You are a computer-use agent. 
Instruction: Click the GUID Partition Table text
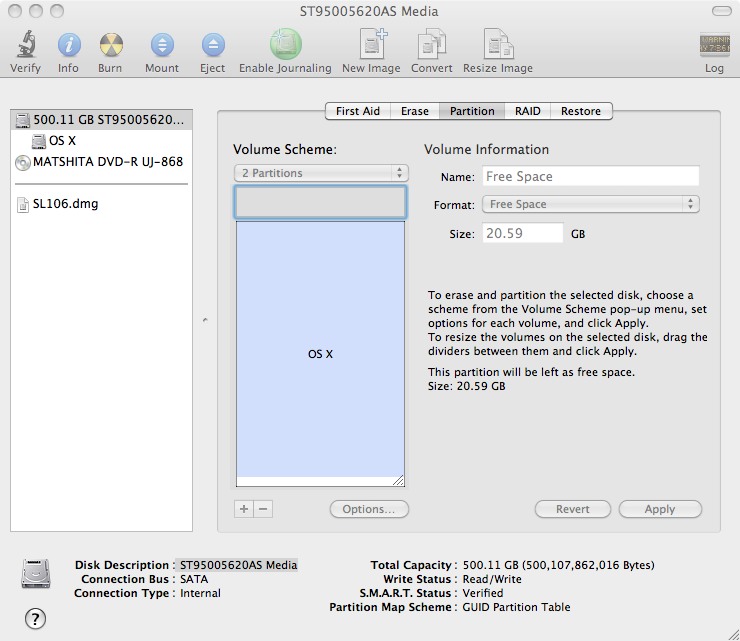516,607
